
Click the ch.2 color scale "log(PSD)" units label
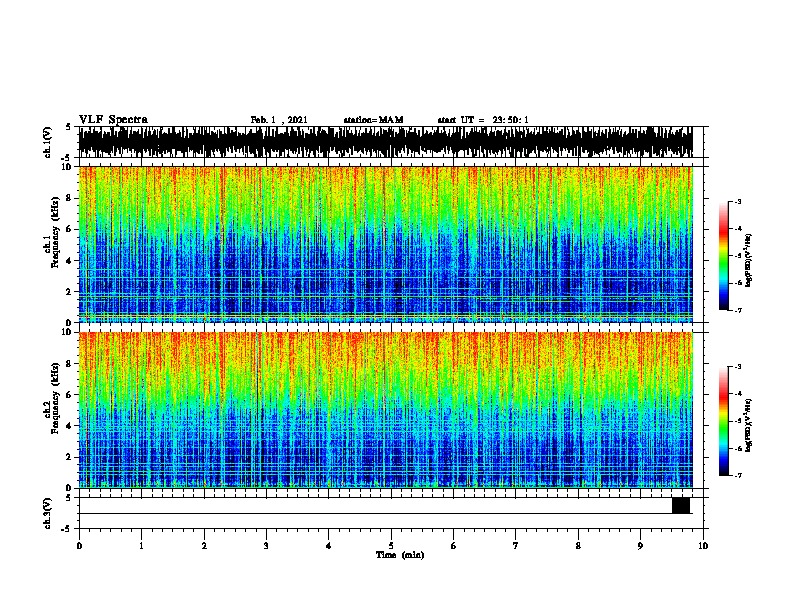749,425
